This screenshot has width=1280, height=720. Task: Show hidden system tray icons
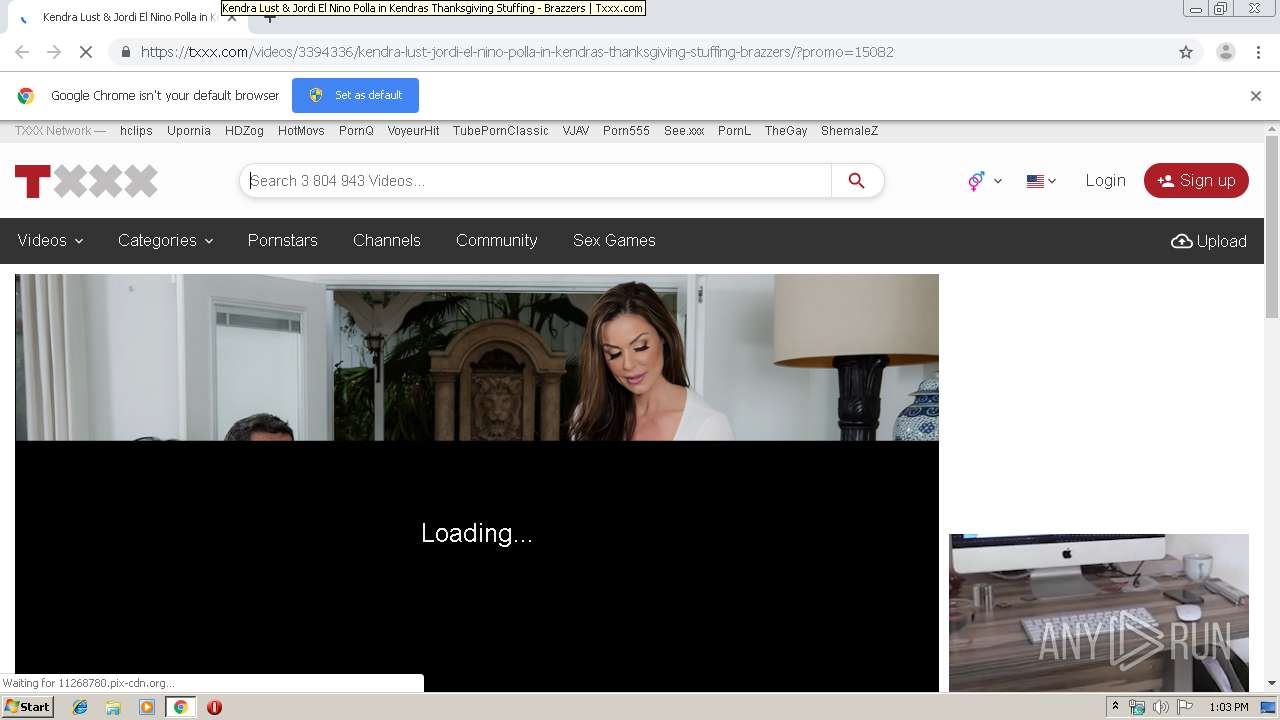point(1115,707)
